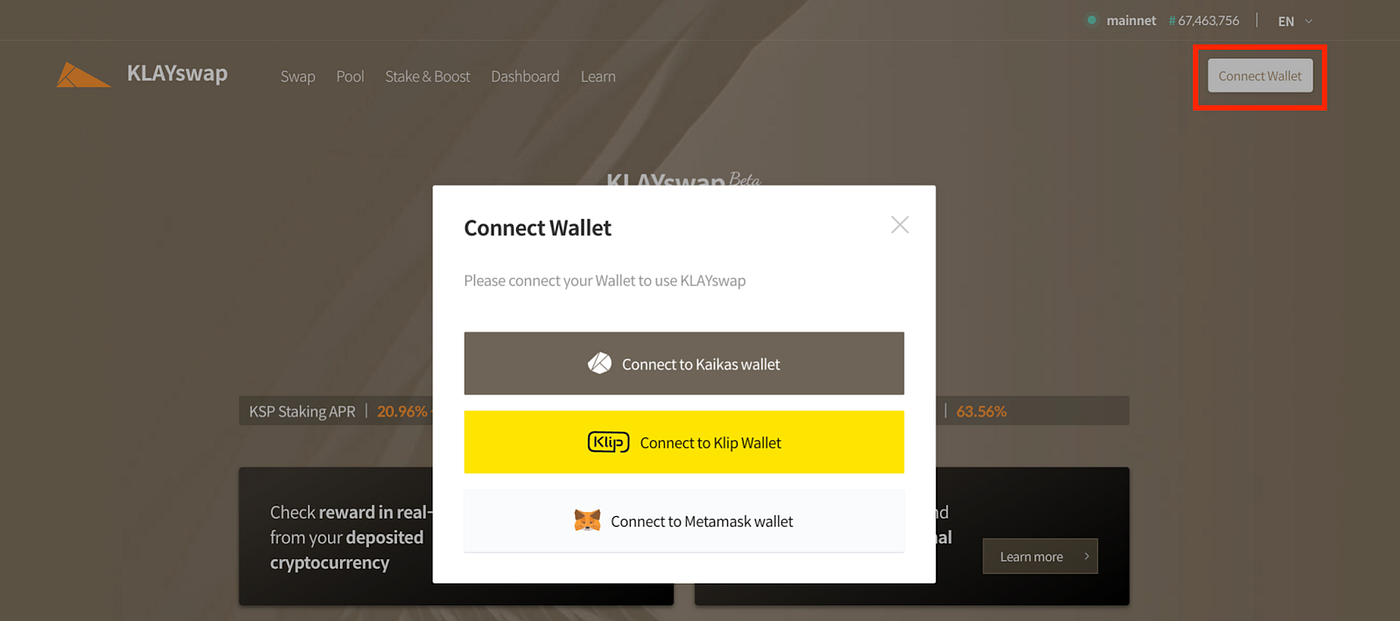Close the Connect Wallet dialog

tap(900, 225)
